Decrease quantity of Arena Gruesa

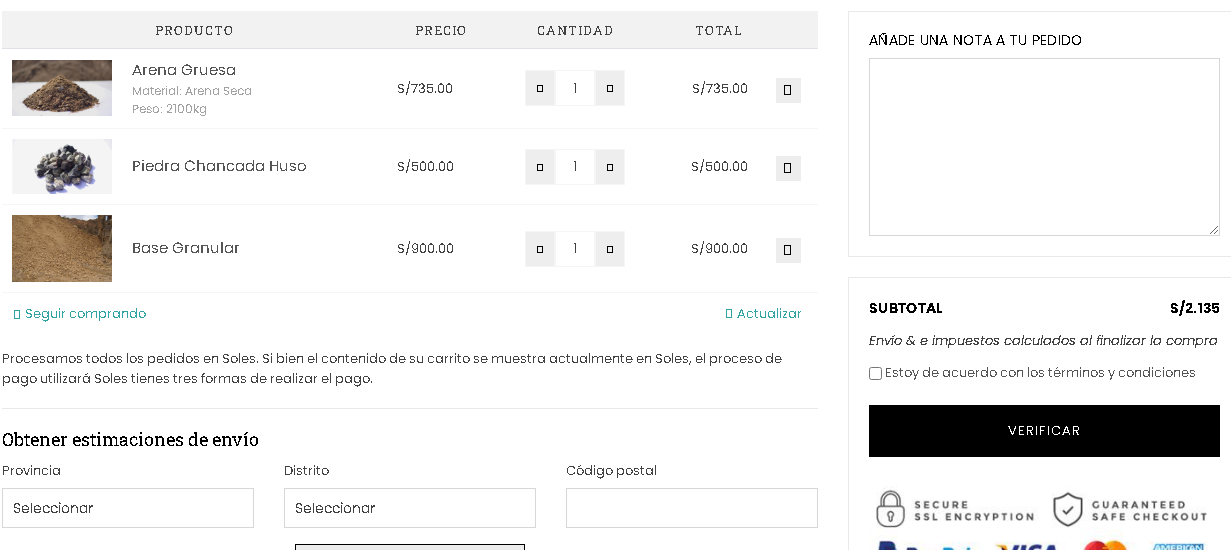pos(540,88)
